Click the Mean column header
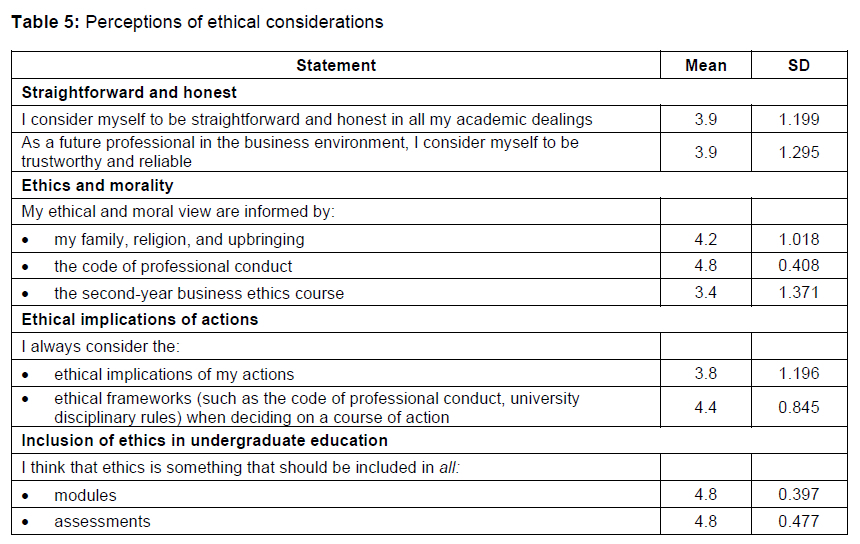 (x=706, y=66)
